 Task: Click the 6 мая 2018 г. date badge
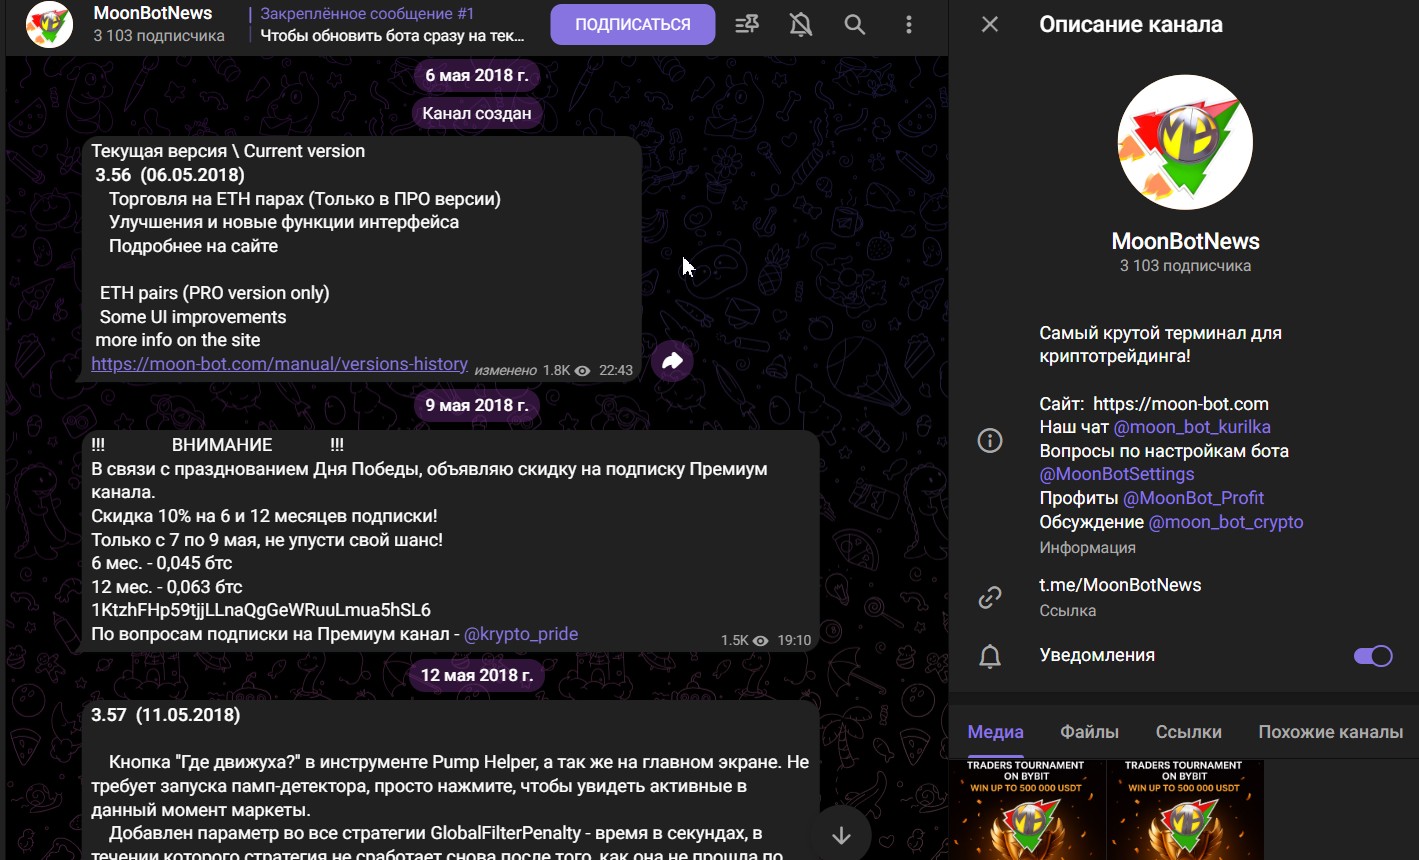click(x=476, y=75)
